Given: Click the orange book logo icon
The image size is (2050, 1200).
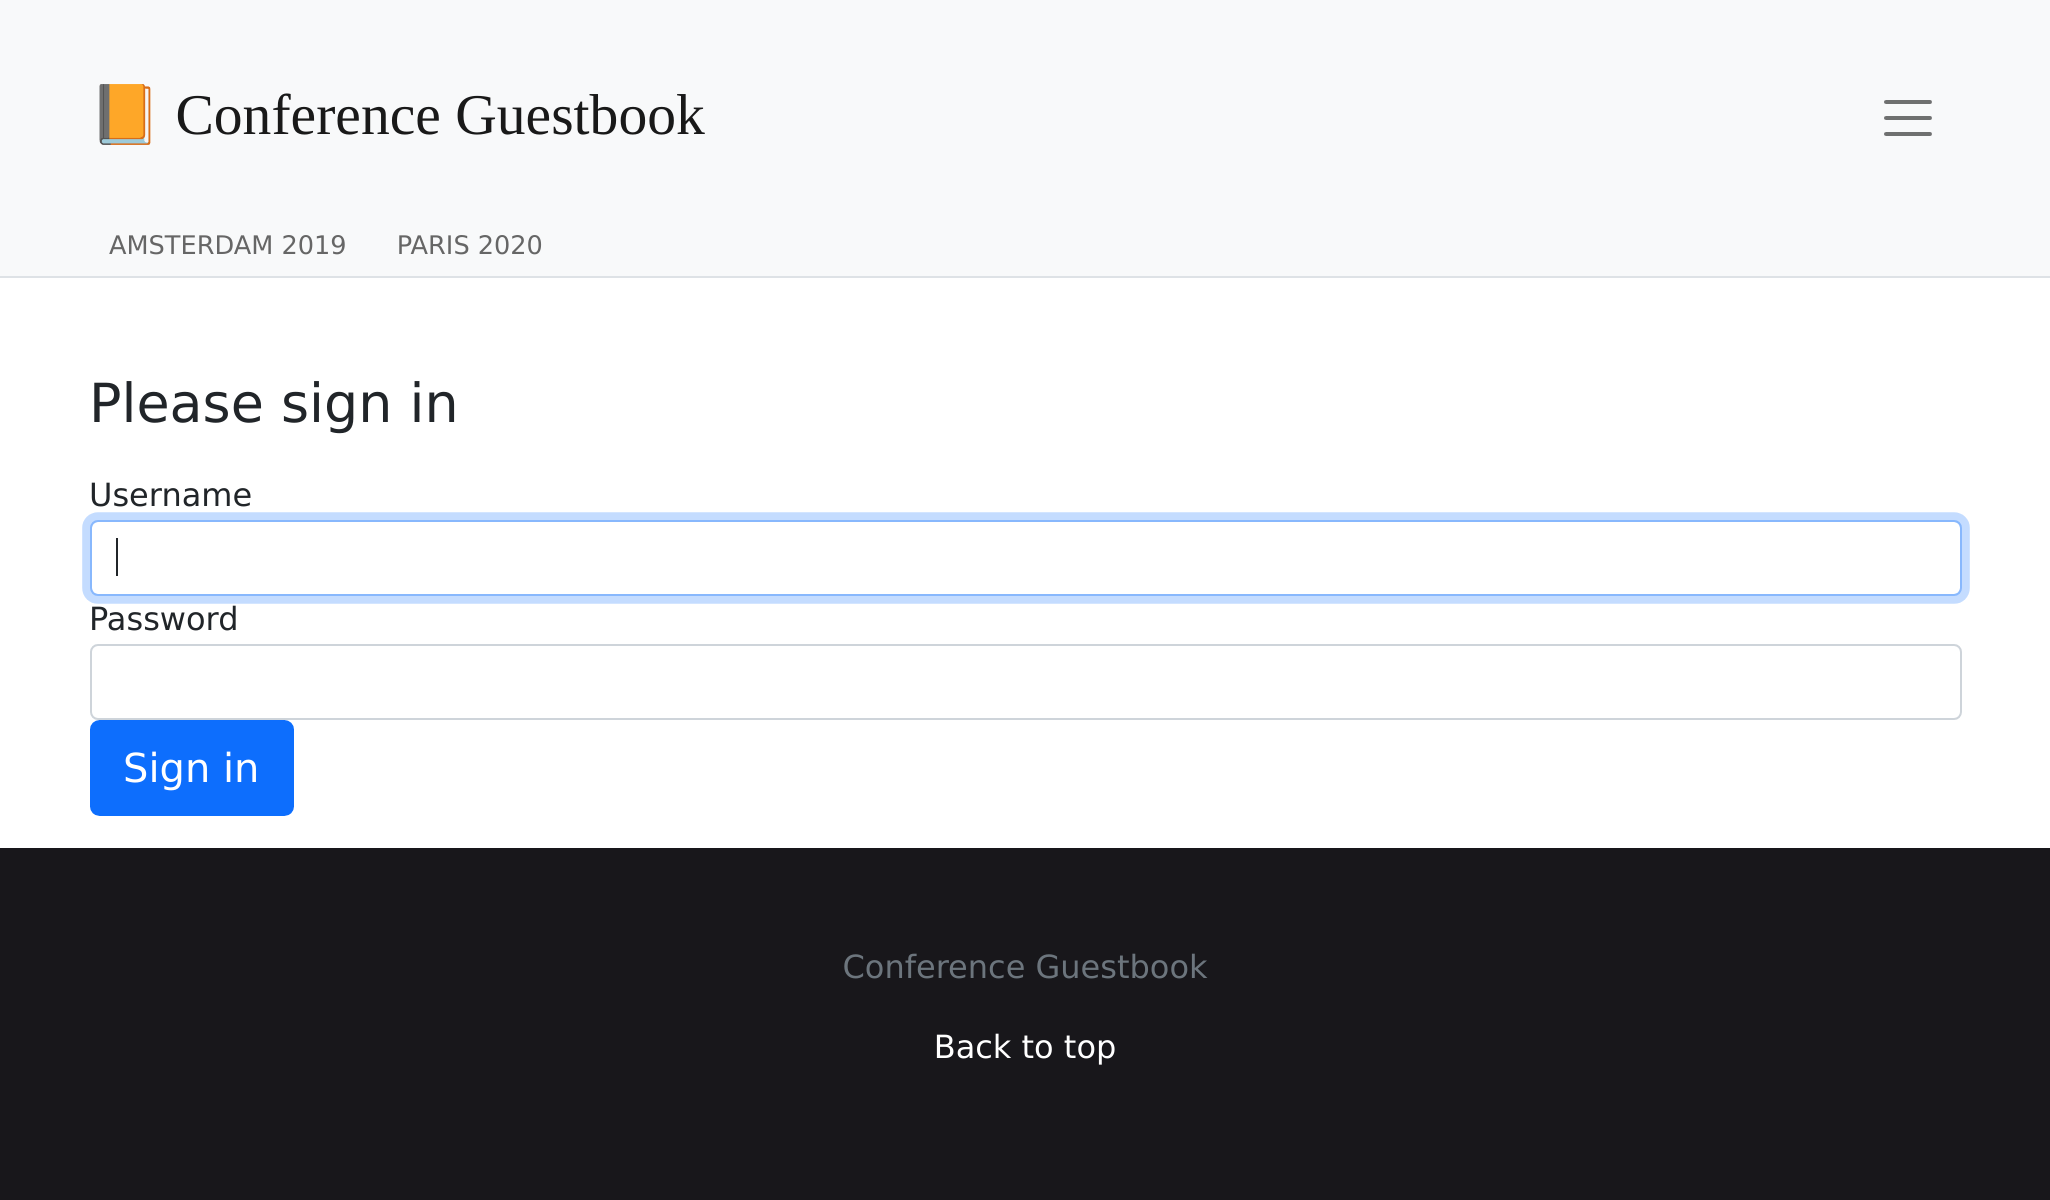Looking at the screenshot, I should 125,115.
